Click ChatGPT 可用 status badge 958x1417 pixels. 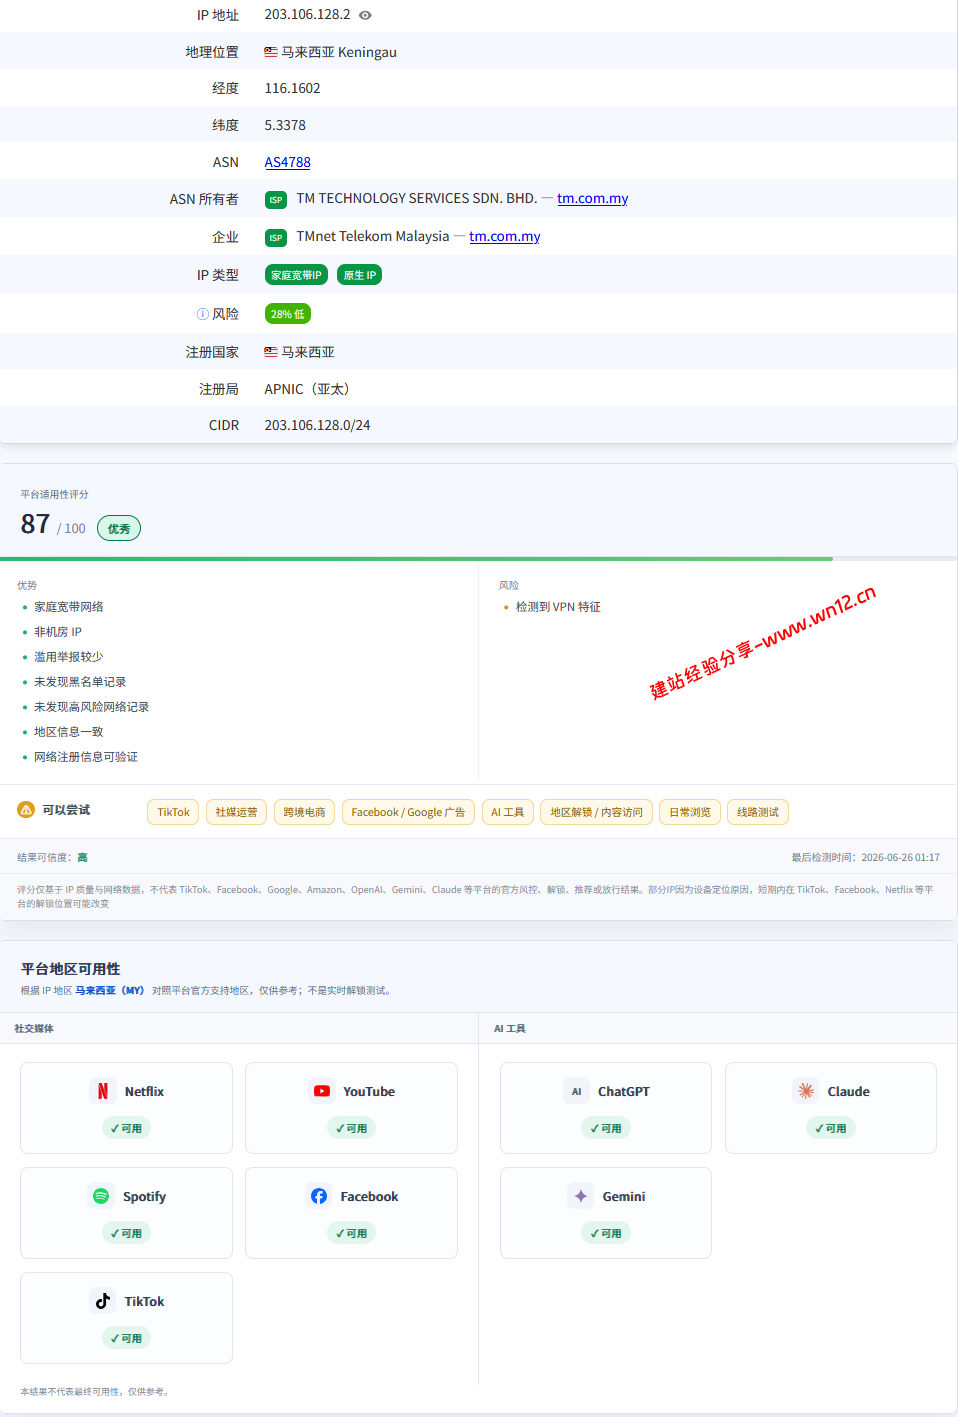606,1128
